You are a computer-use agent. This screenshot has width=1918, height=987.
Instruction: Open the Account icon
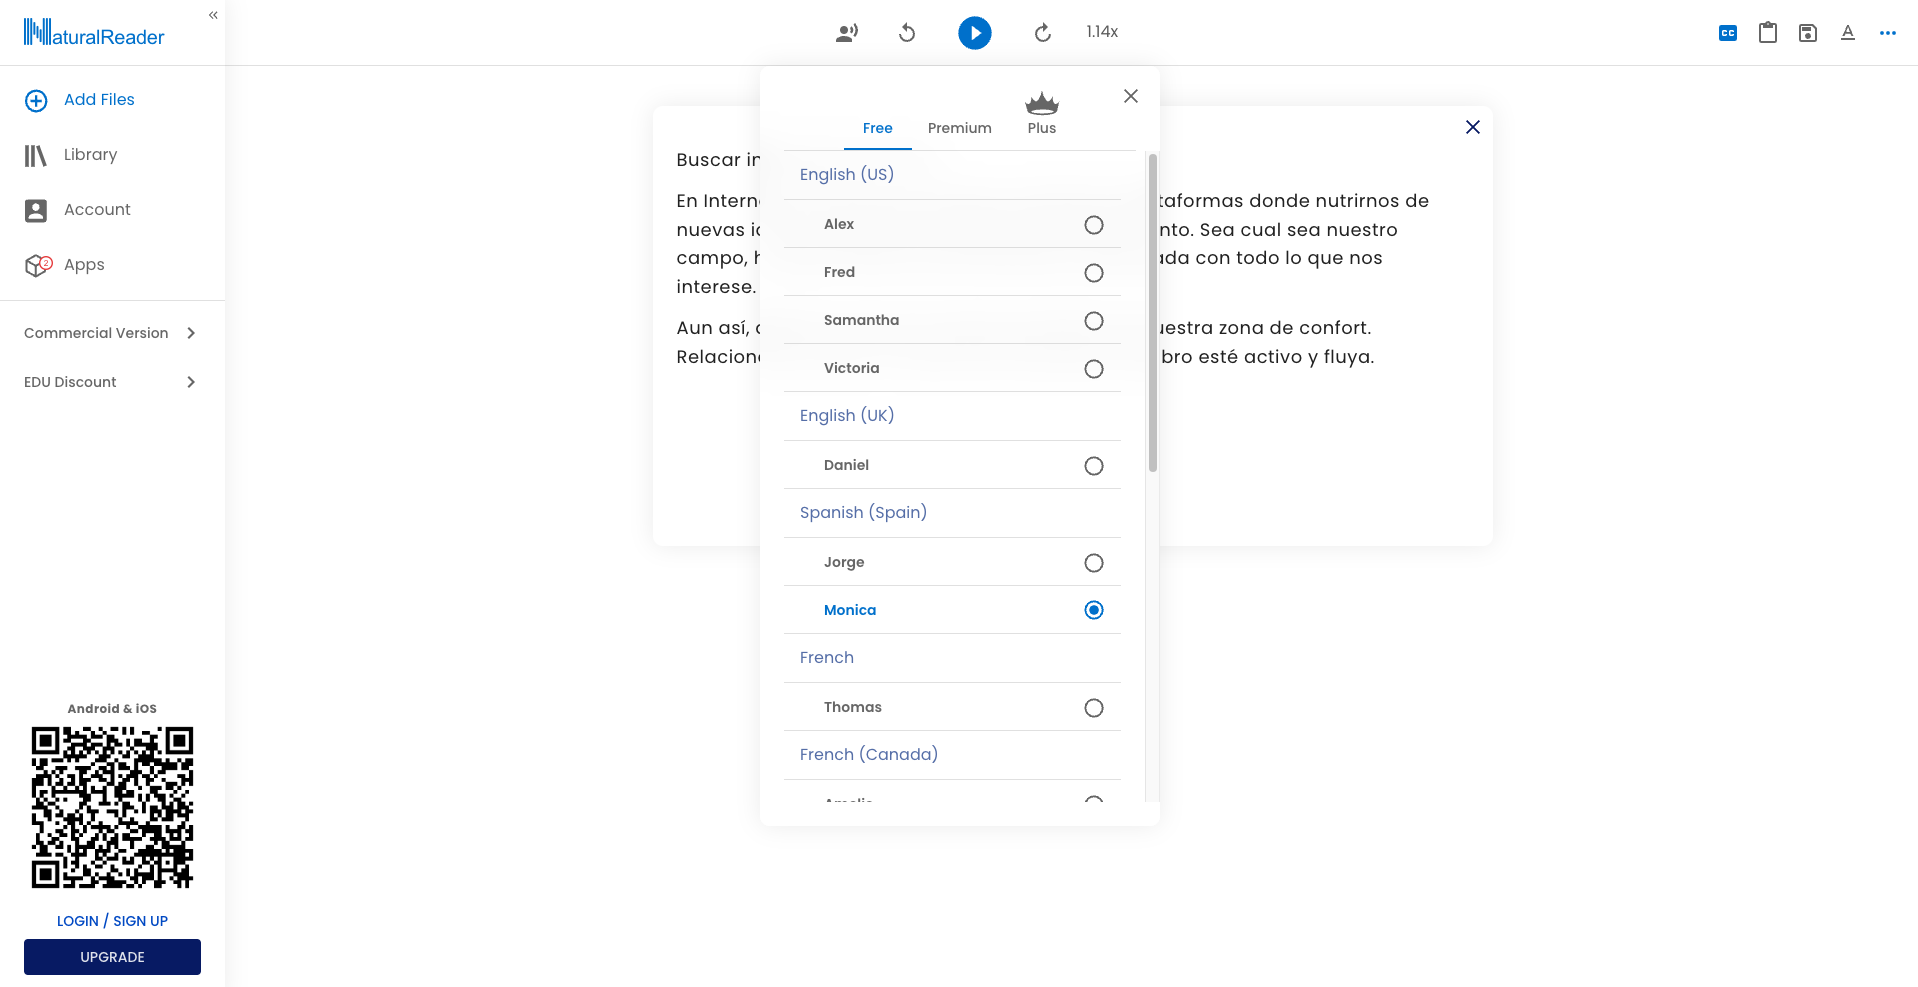[x=36, y=210]
